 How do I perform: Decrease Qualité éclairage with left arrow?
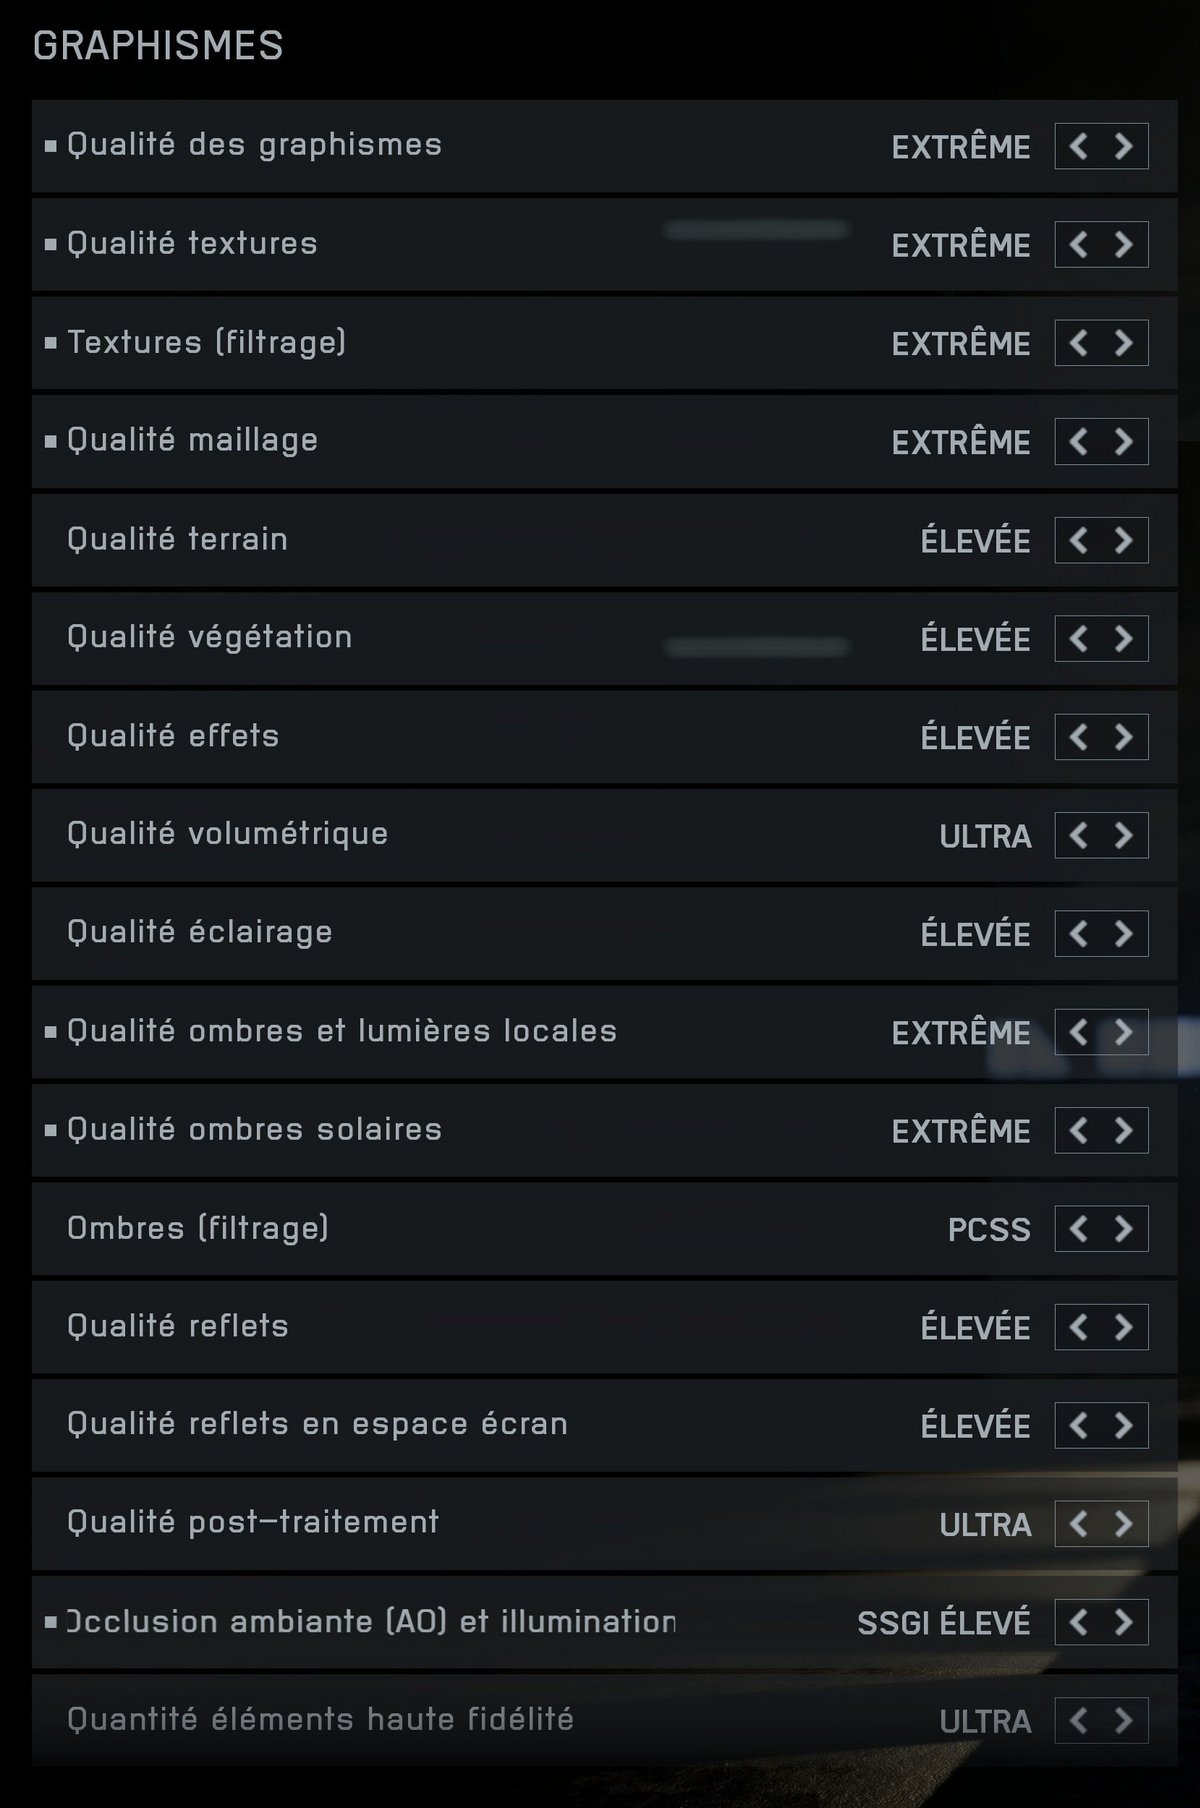pos(1078,933)
